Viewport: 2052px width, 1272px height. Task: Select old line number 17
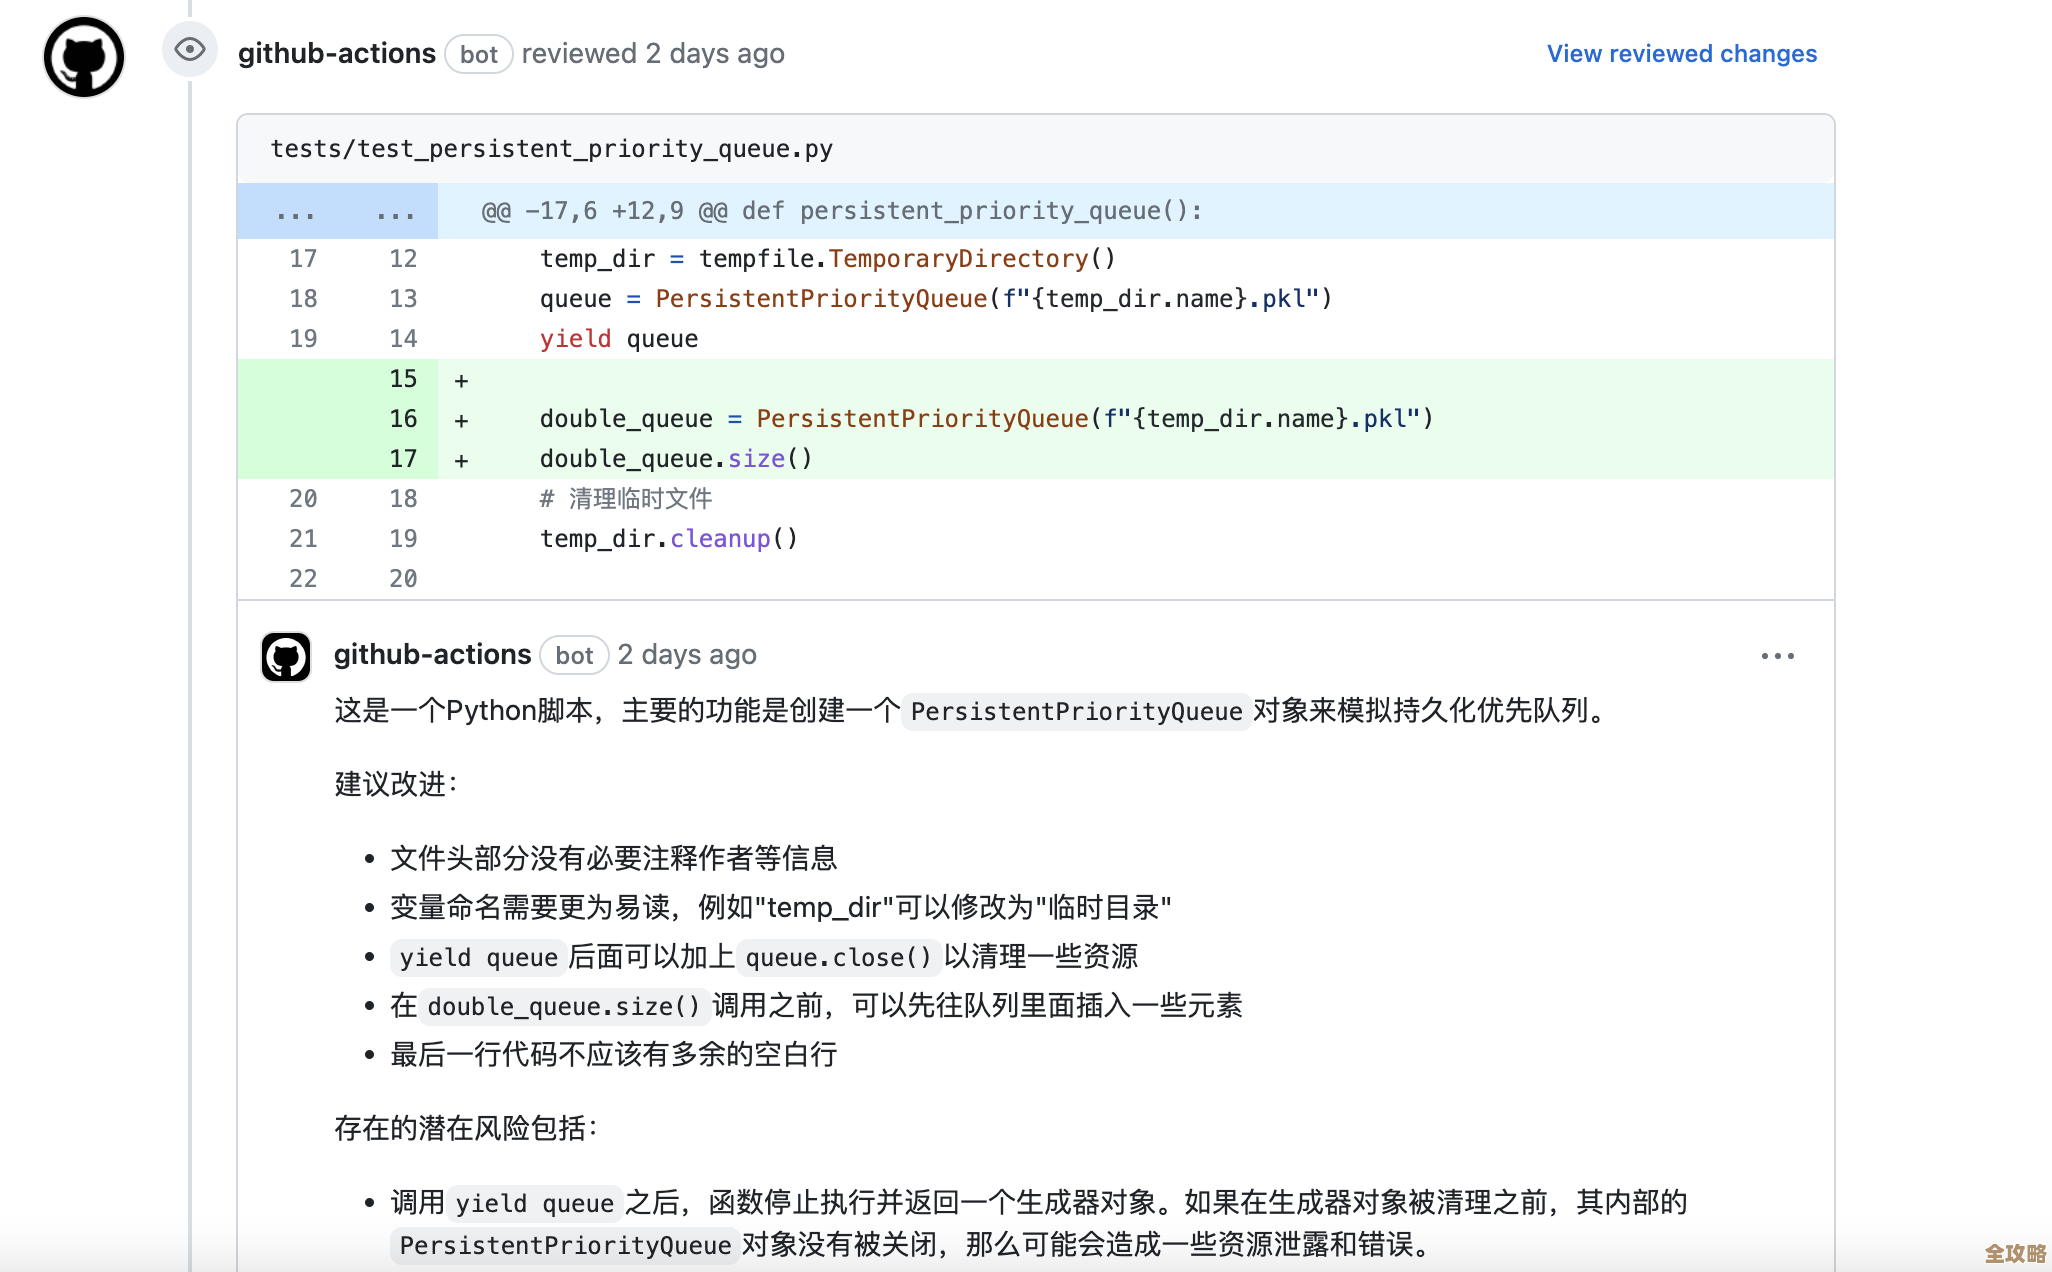click(x=303, y=259)
